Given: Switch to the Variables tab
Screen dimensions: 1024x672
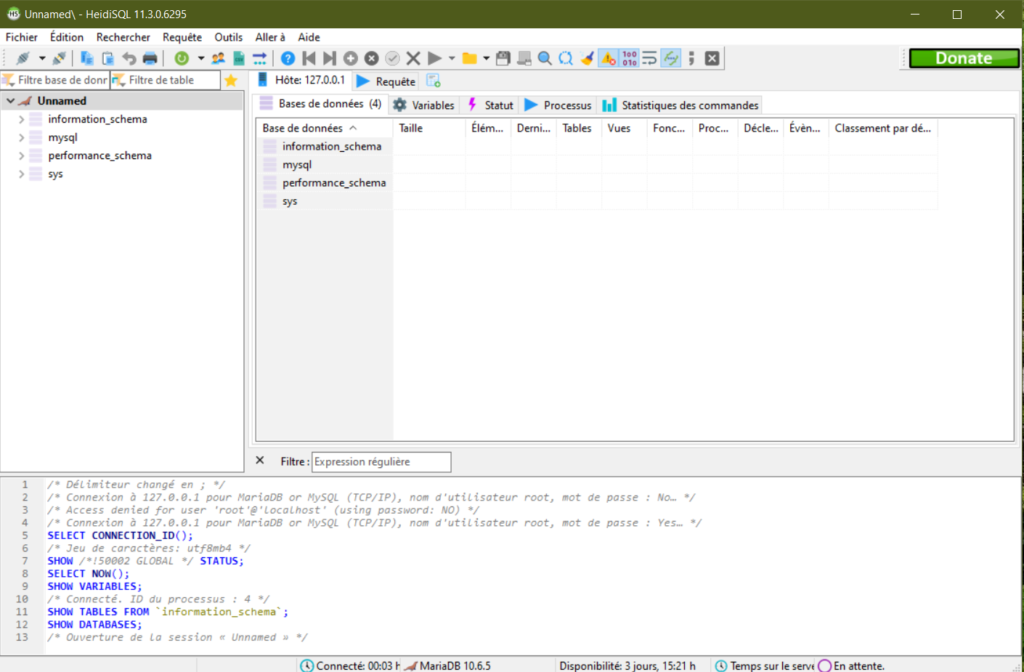Looking at the screenshot, I should [x=424, y=105].
